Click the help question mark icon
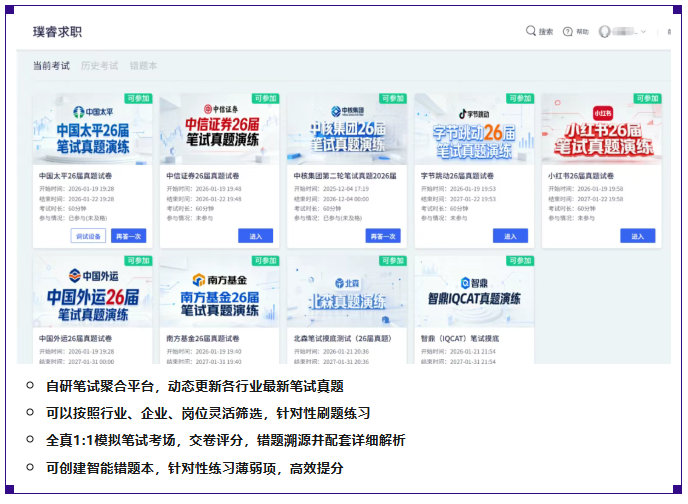The width and height of the screenshot is (688, 504). click(x=568, y=31)
